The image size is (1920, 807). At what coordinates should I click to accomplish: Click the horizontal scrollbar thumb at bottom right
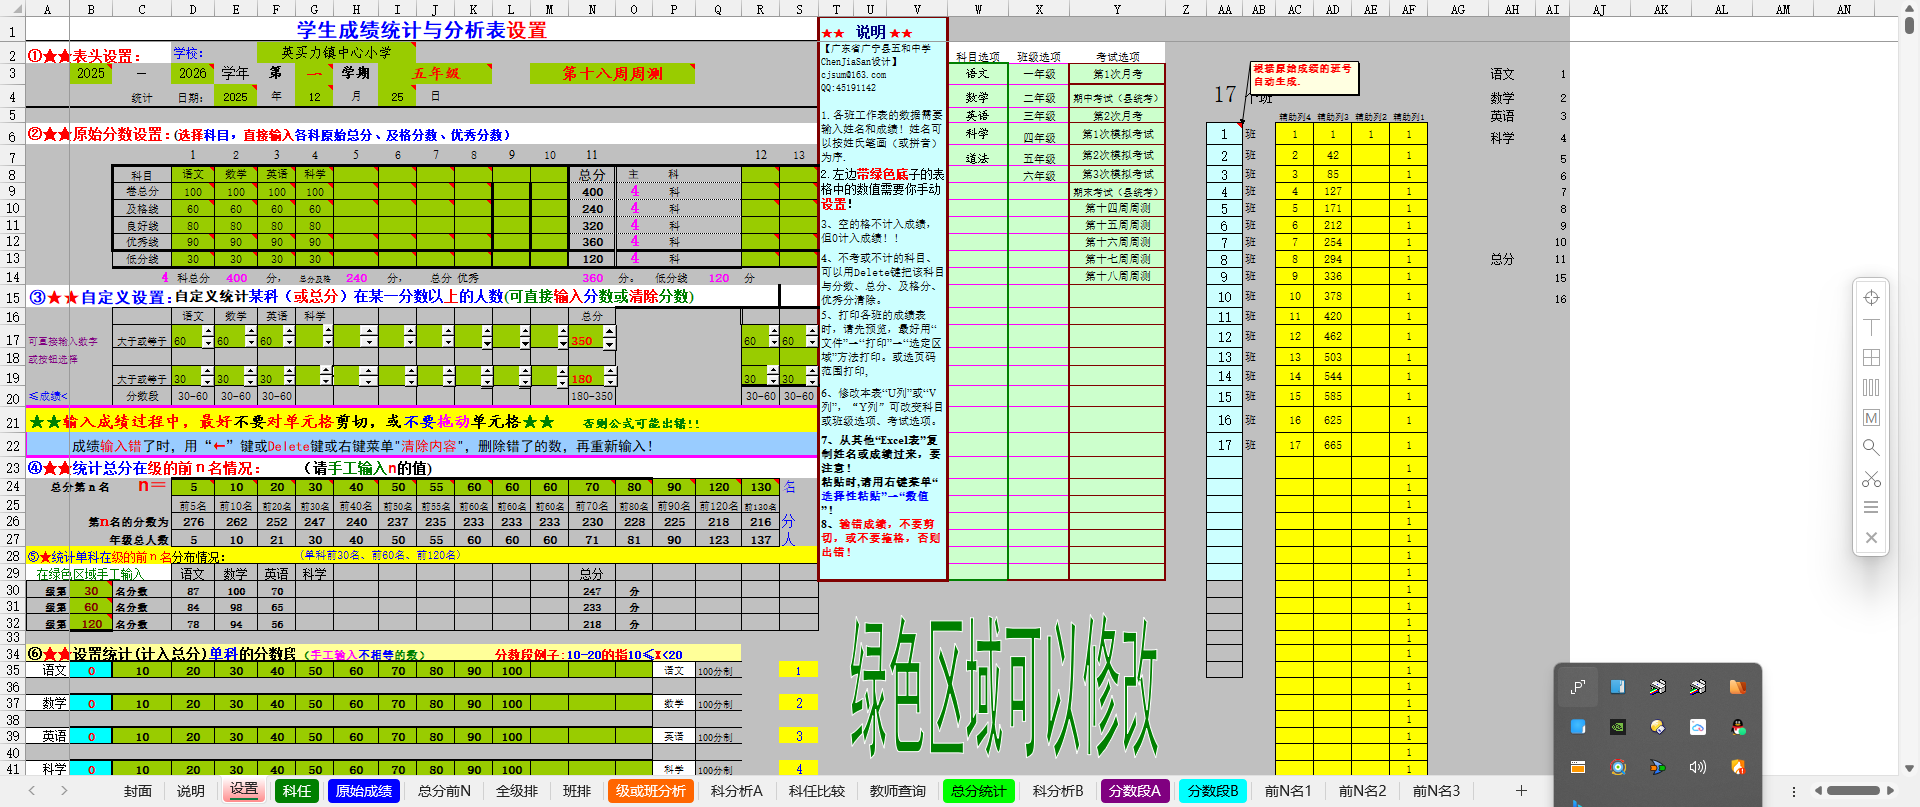pyautogui.click(x=1853, y=791)
